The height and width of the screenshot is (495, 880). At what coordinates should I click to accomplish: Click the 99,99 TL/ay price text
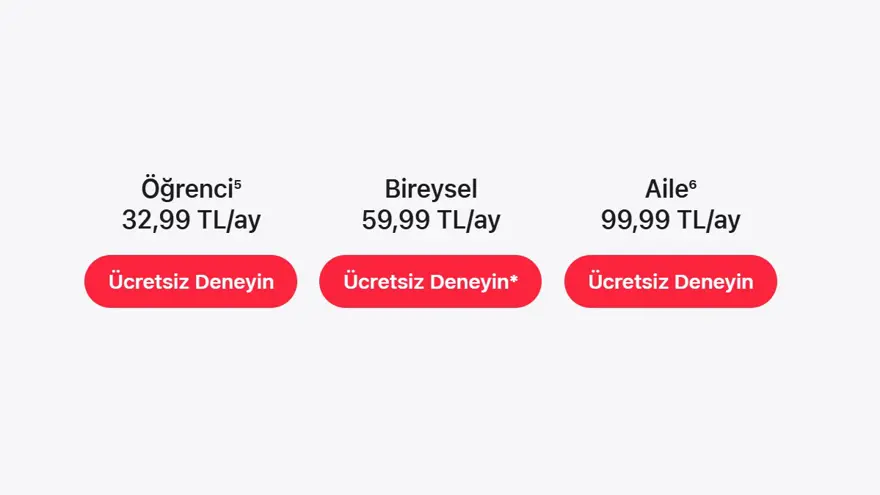(670, 220)
